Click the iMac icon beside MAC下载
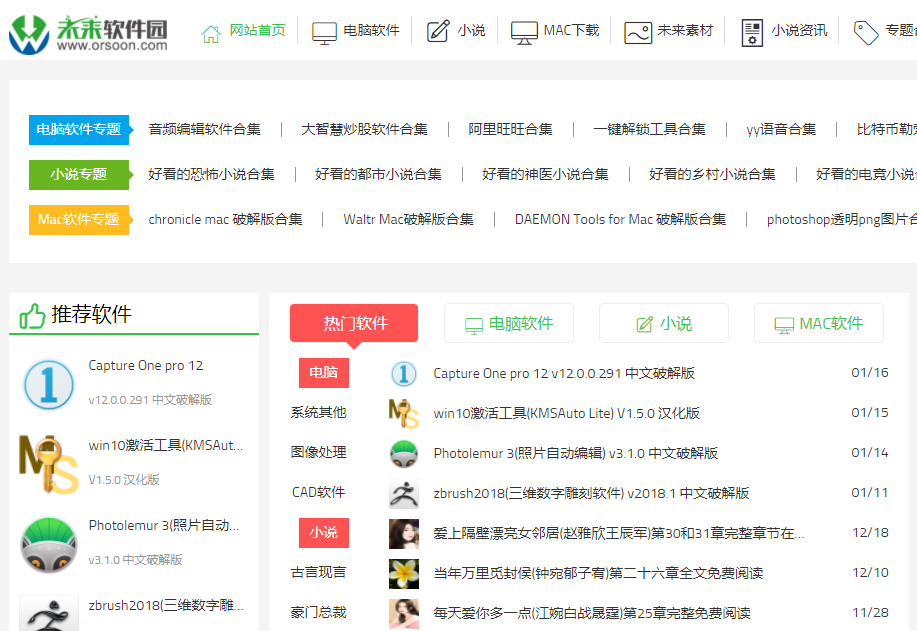 [524, 33]
